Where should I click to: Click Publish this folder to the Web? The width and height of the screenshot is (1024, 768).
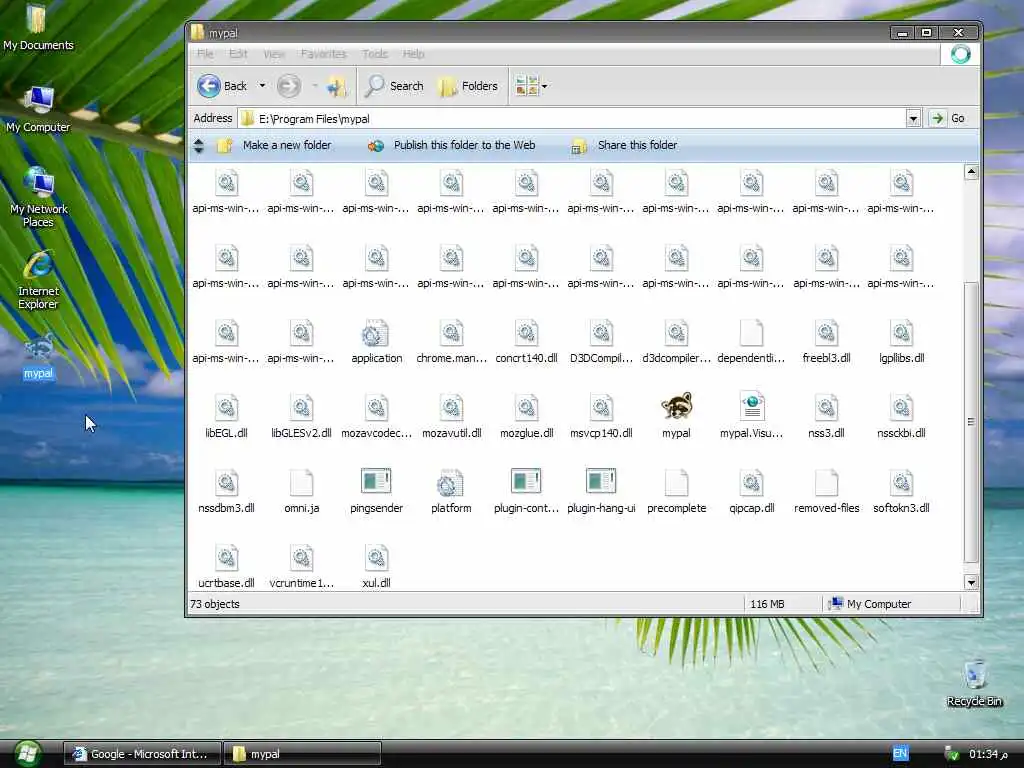pos(452,146)
